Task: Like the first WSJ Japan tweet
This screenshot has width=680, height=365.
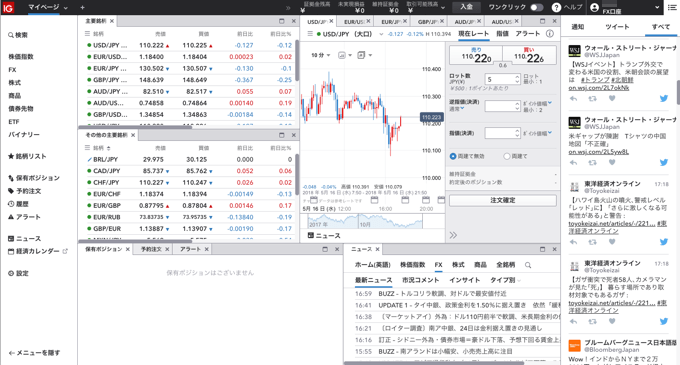Action: [x=612, y=98]
